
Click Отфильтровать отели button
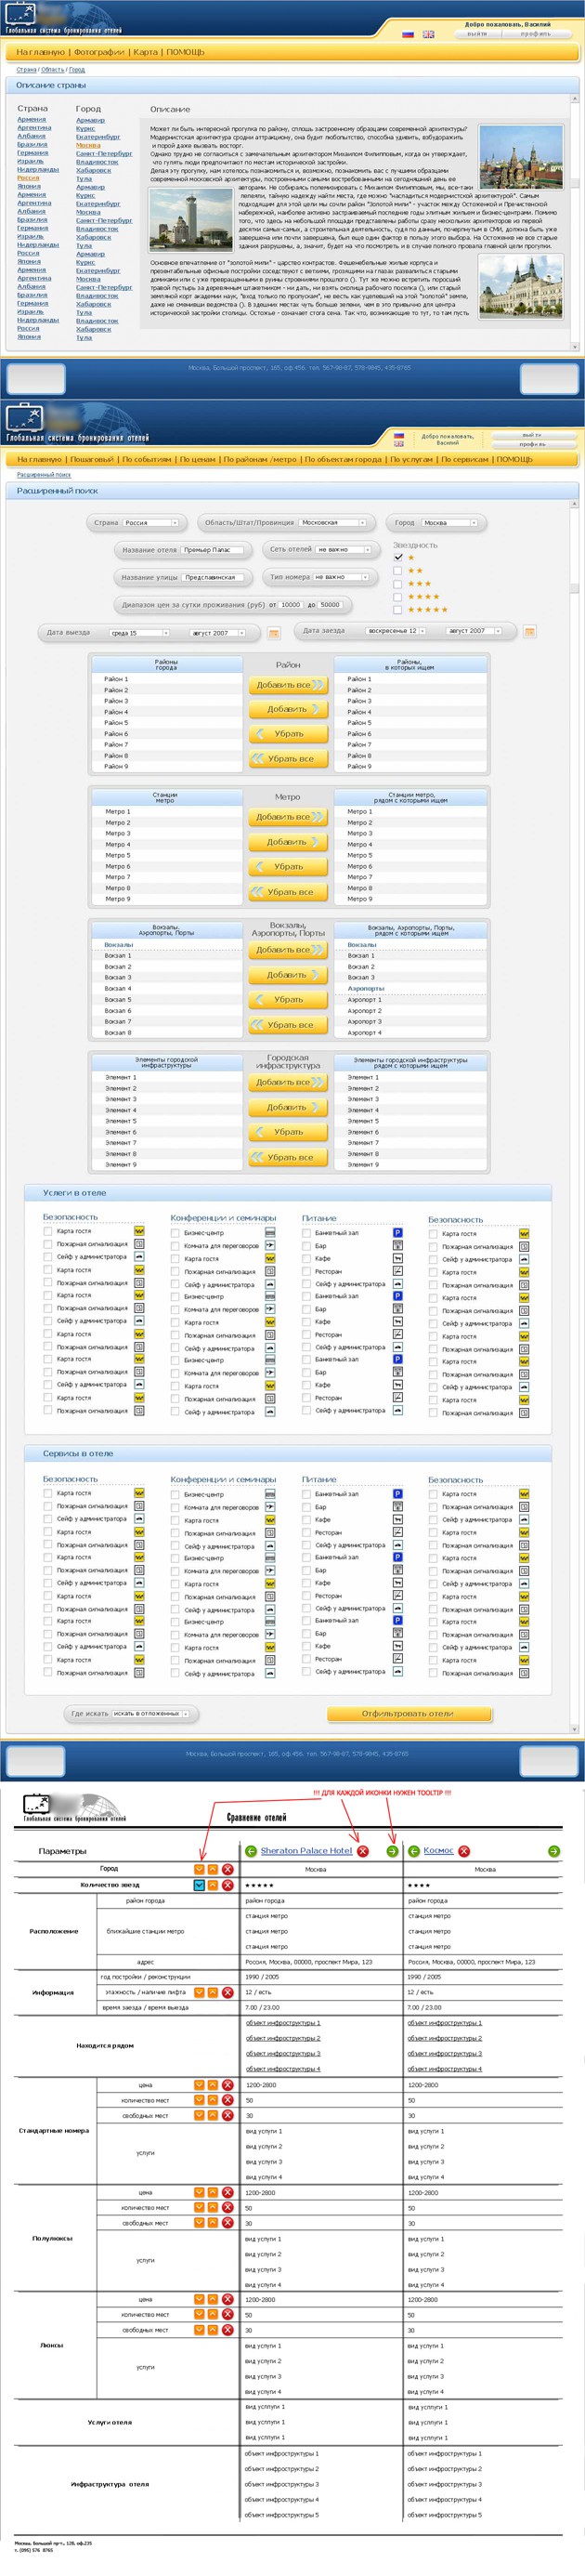click(409, 1713)
